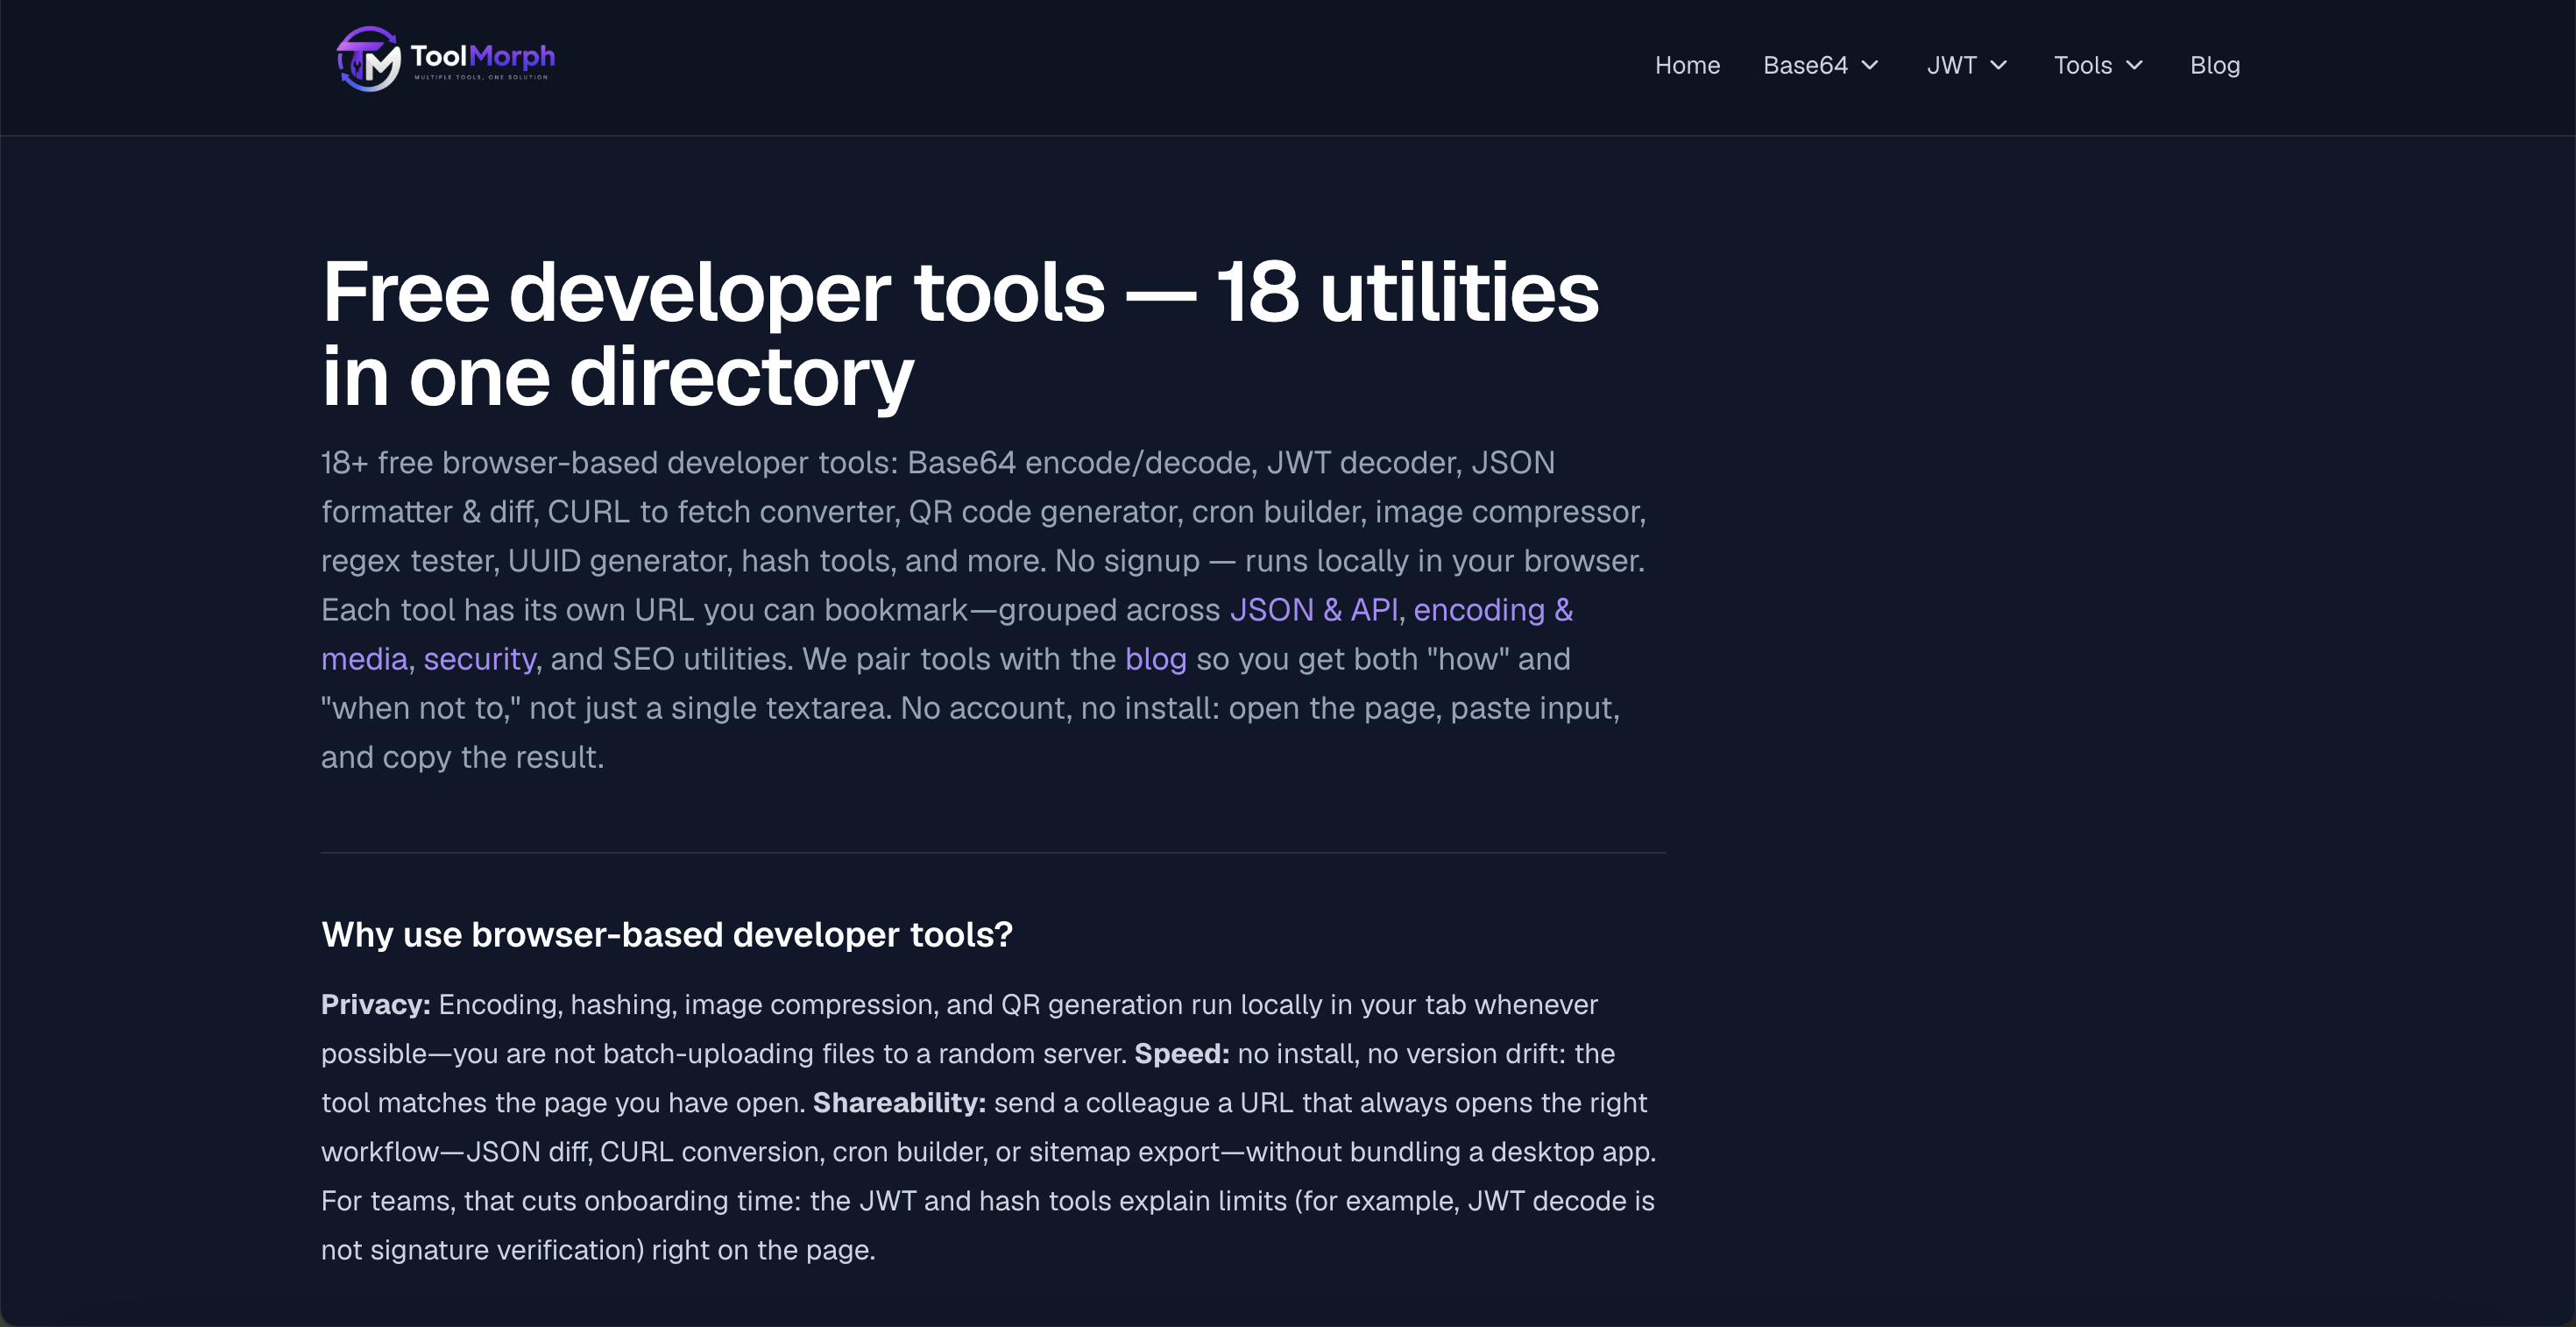
Task: Follow the inline 'blog' link
Action: 1156,659
